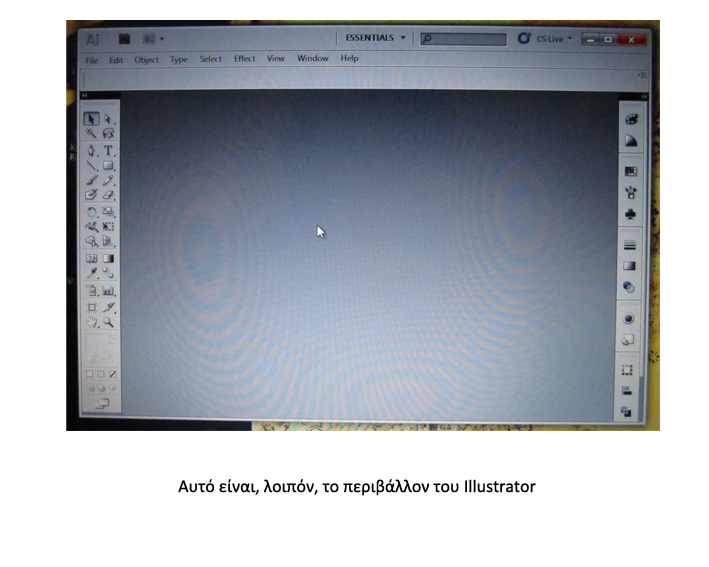Viewport: 709px width, 567px height.
Task: Select the Hand tool
Action: [91, 322]
